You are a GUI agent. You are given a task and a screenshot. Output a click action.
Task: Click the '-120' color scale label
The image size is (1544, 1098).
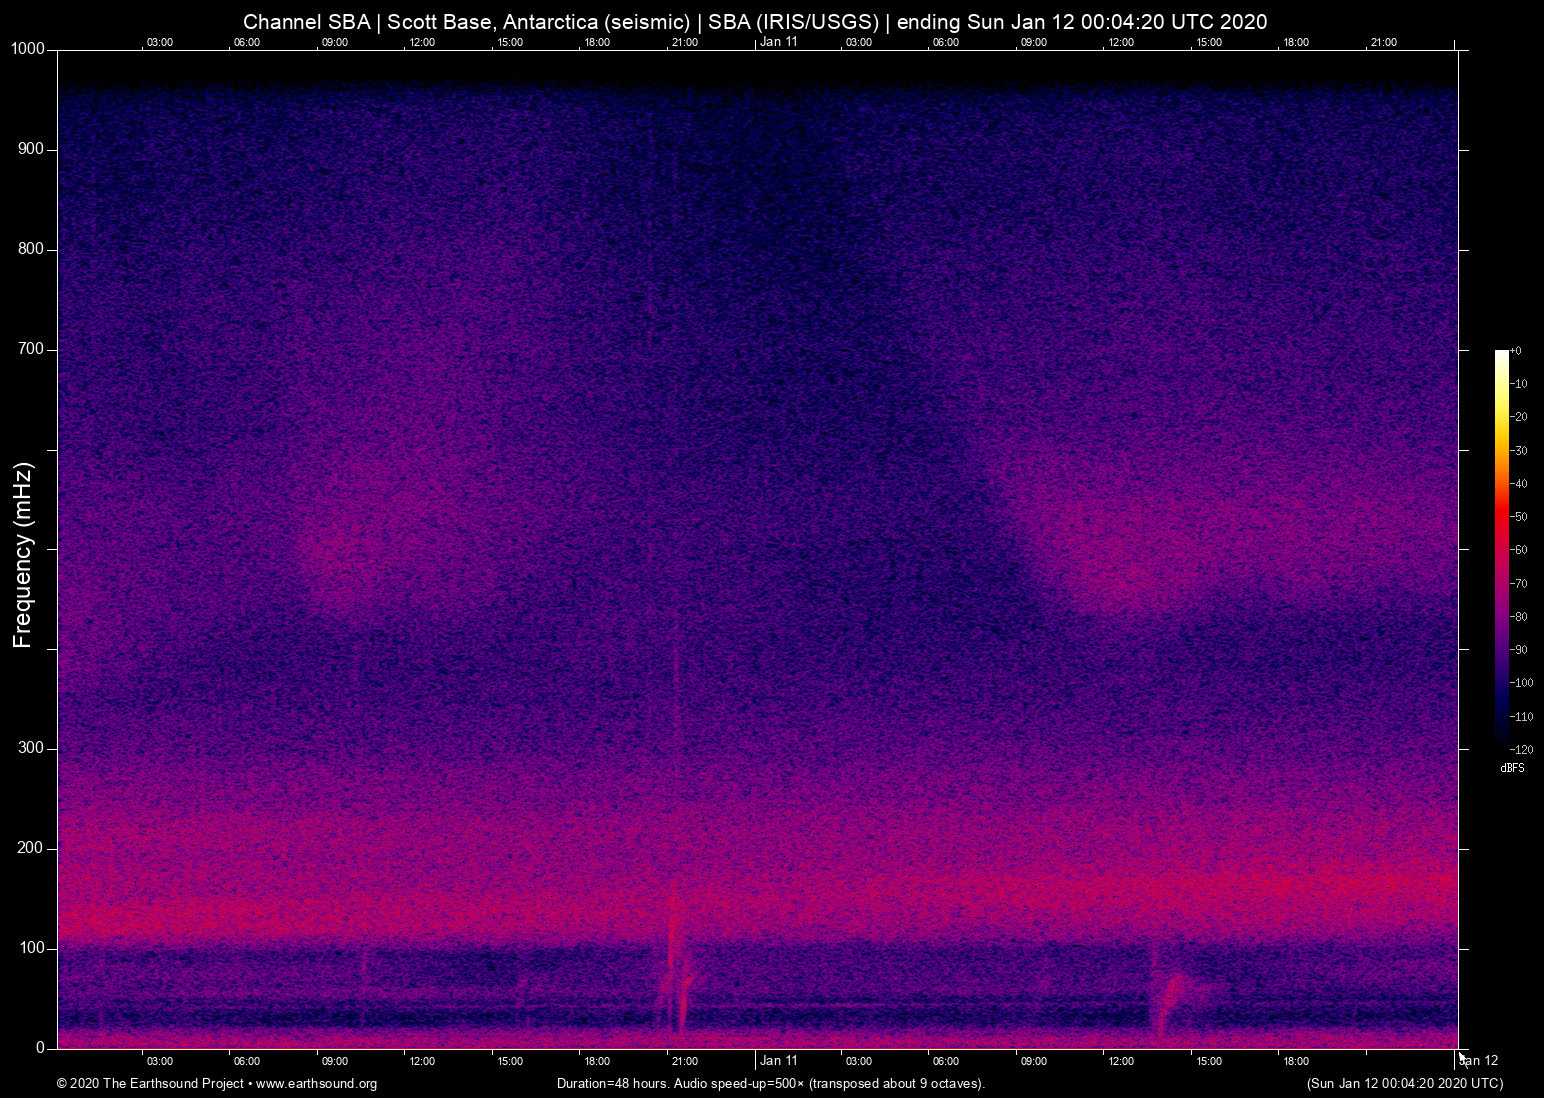(x=1522, y=750)
